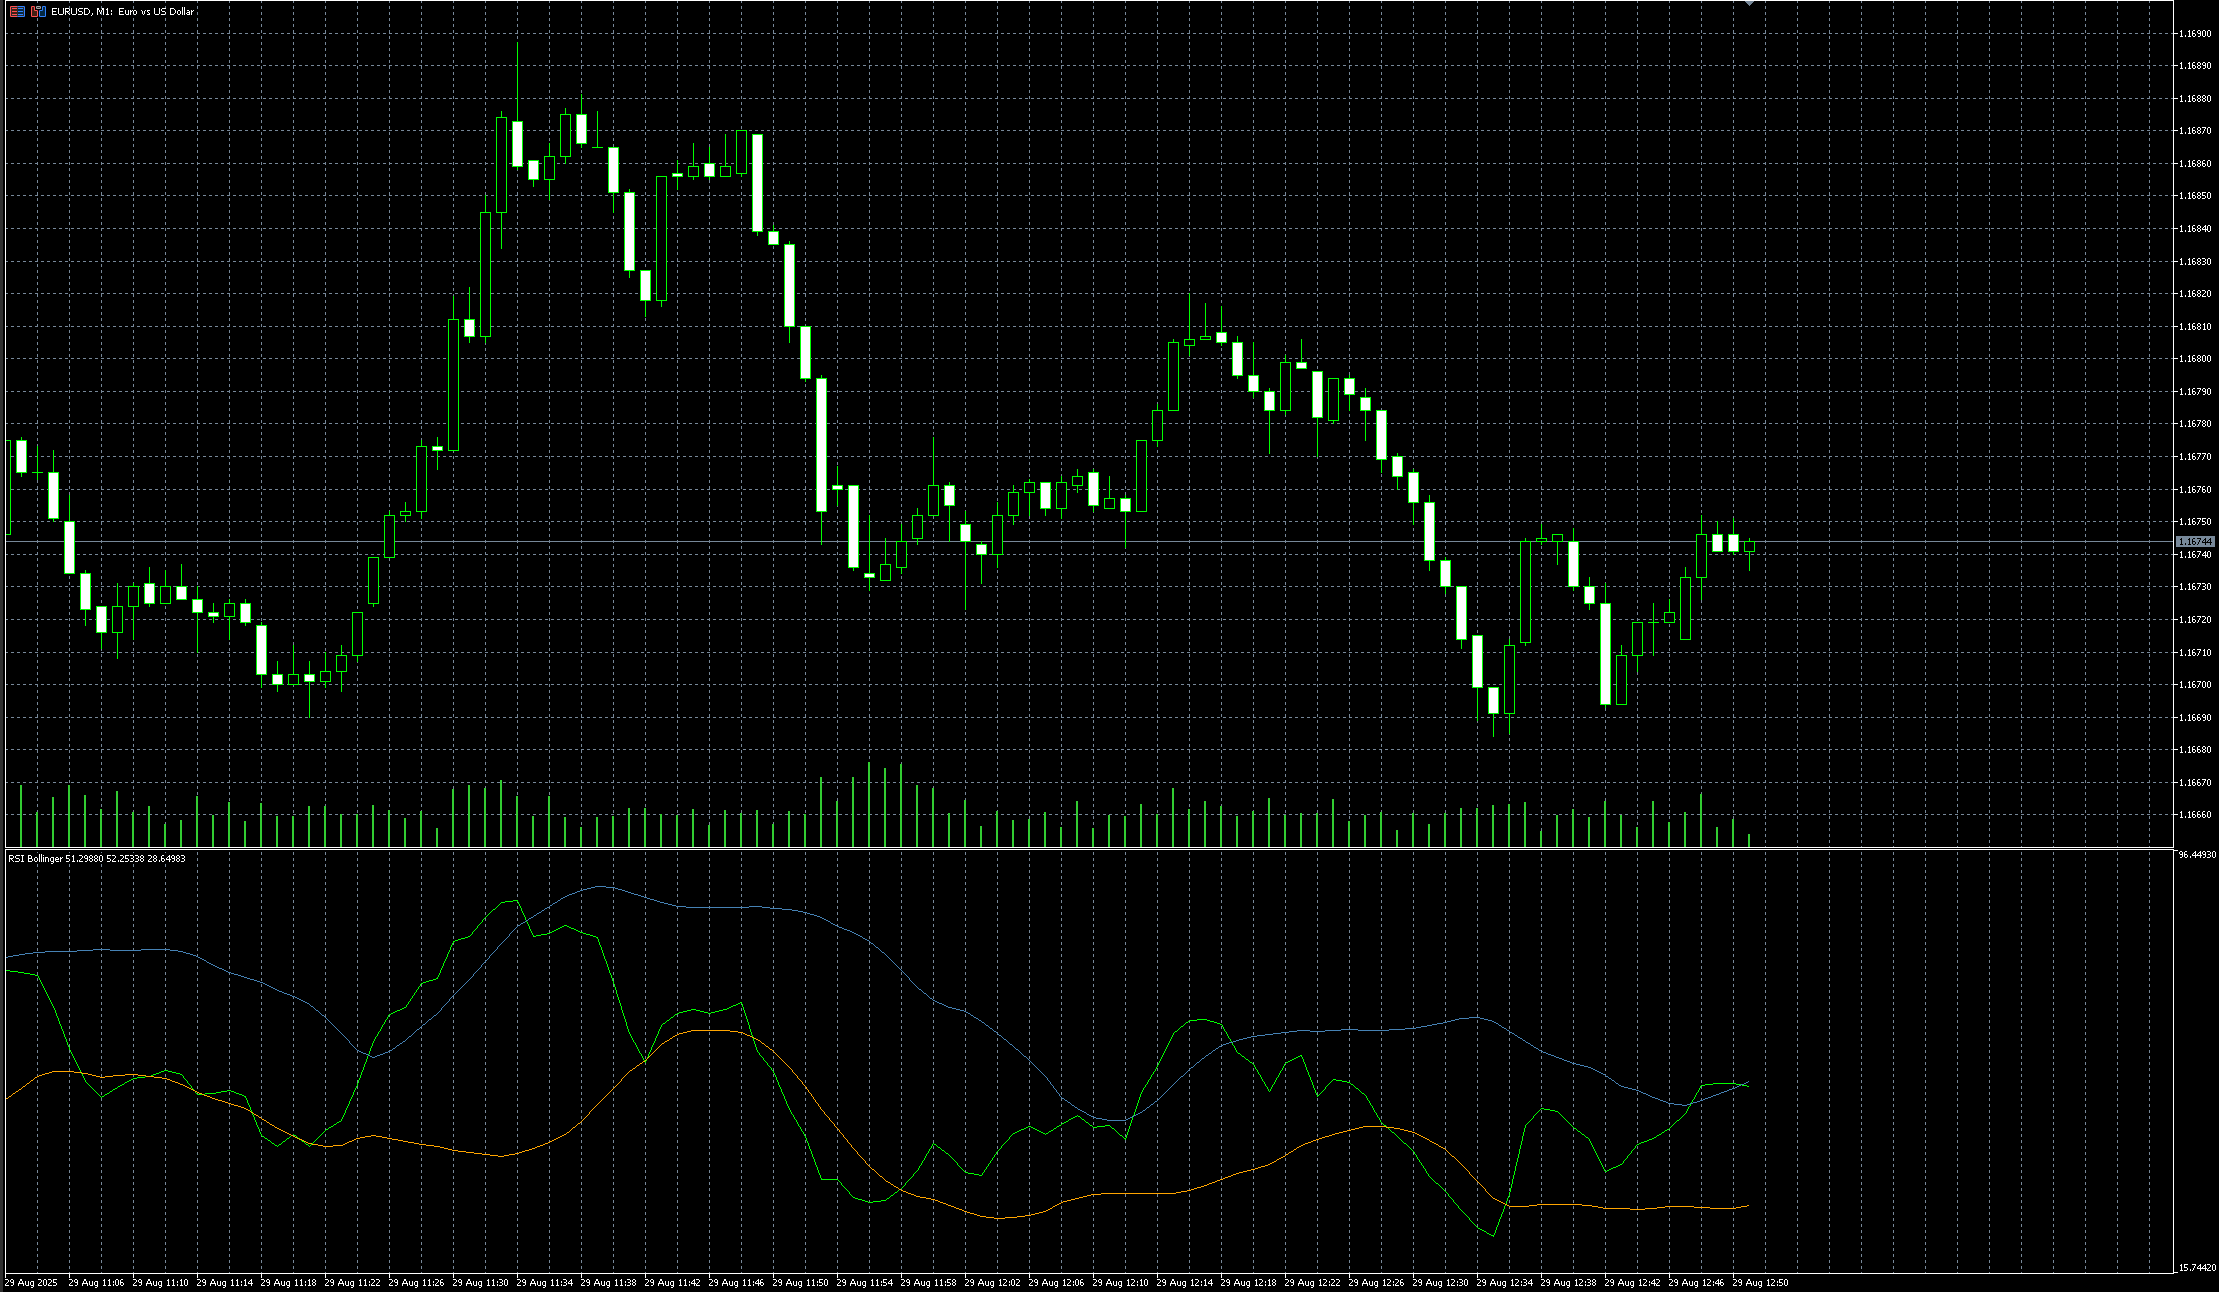The image size is (2219, 1292).
Task: Click the 29 Aug 12:50 time label
Action: (x=1760, y=1282)
